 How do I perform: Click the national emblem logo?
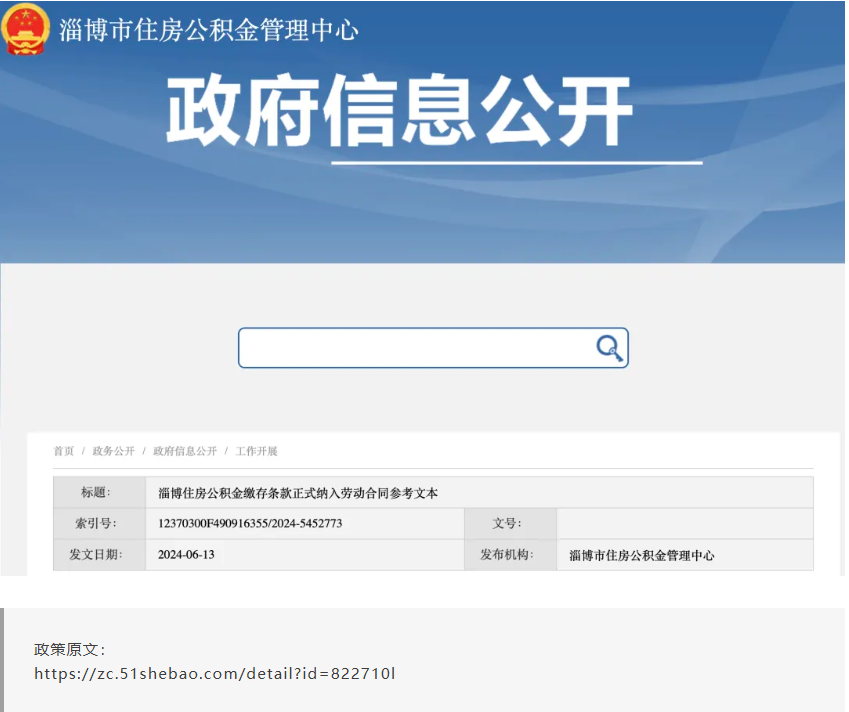26,29
